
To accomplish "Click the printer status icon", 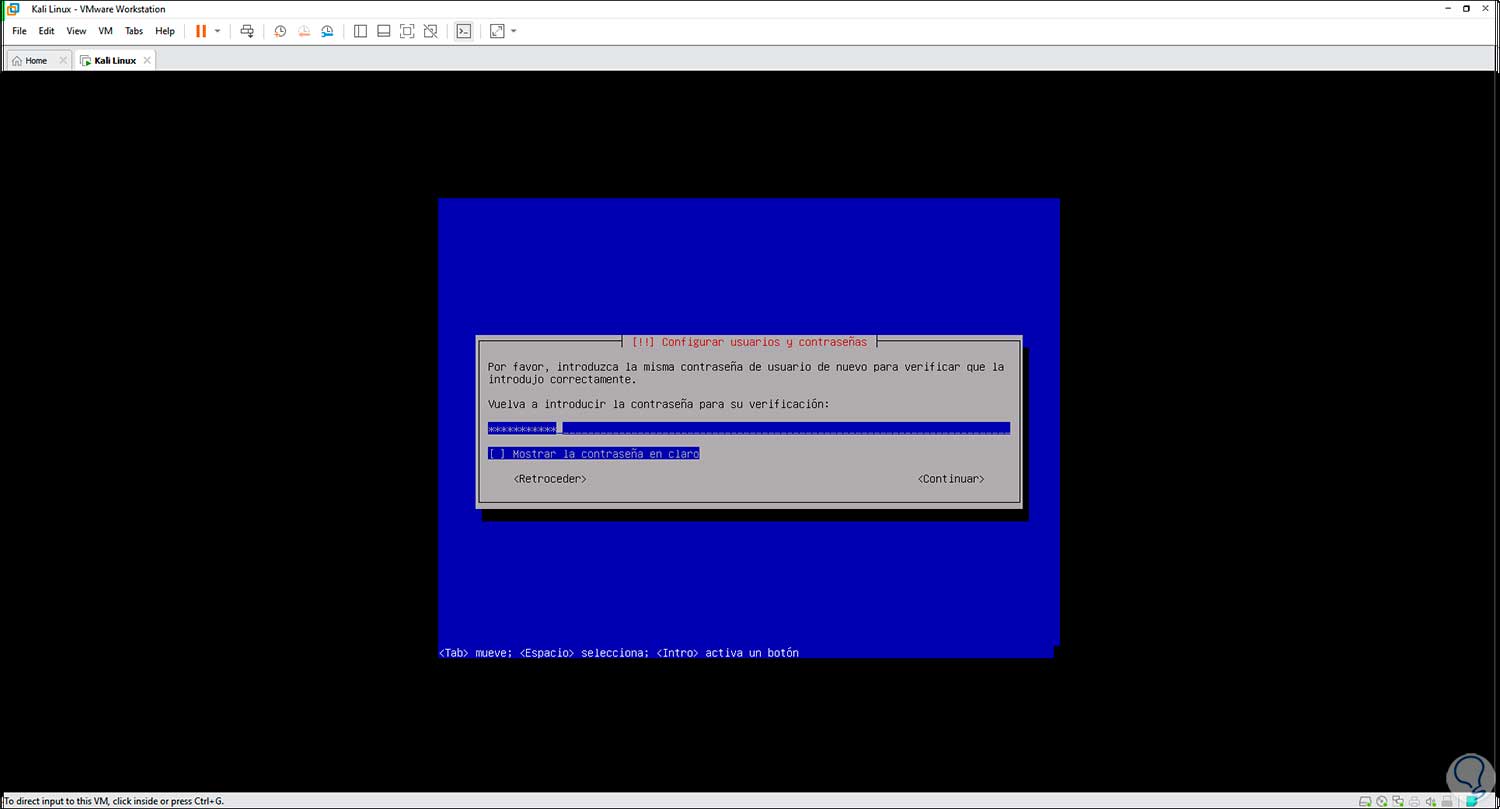I will pyautogui.click(x=1412, y=801).
